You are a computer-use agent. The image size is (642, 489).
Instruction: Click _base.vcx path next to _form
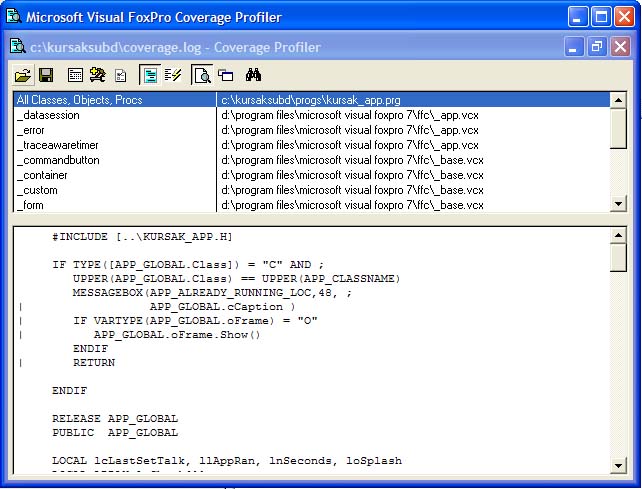(352, 205)
